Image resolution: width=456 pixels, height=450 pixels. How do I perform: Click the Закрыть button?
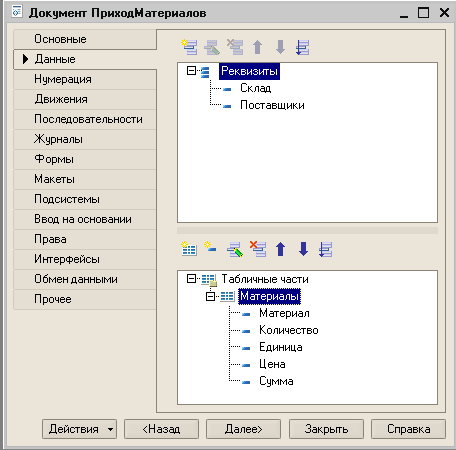pos(326,429)
